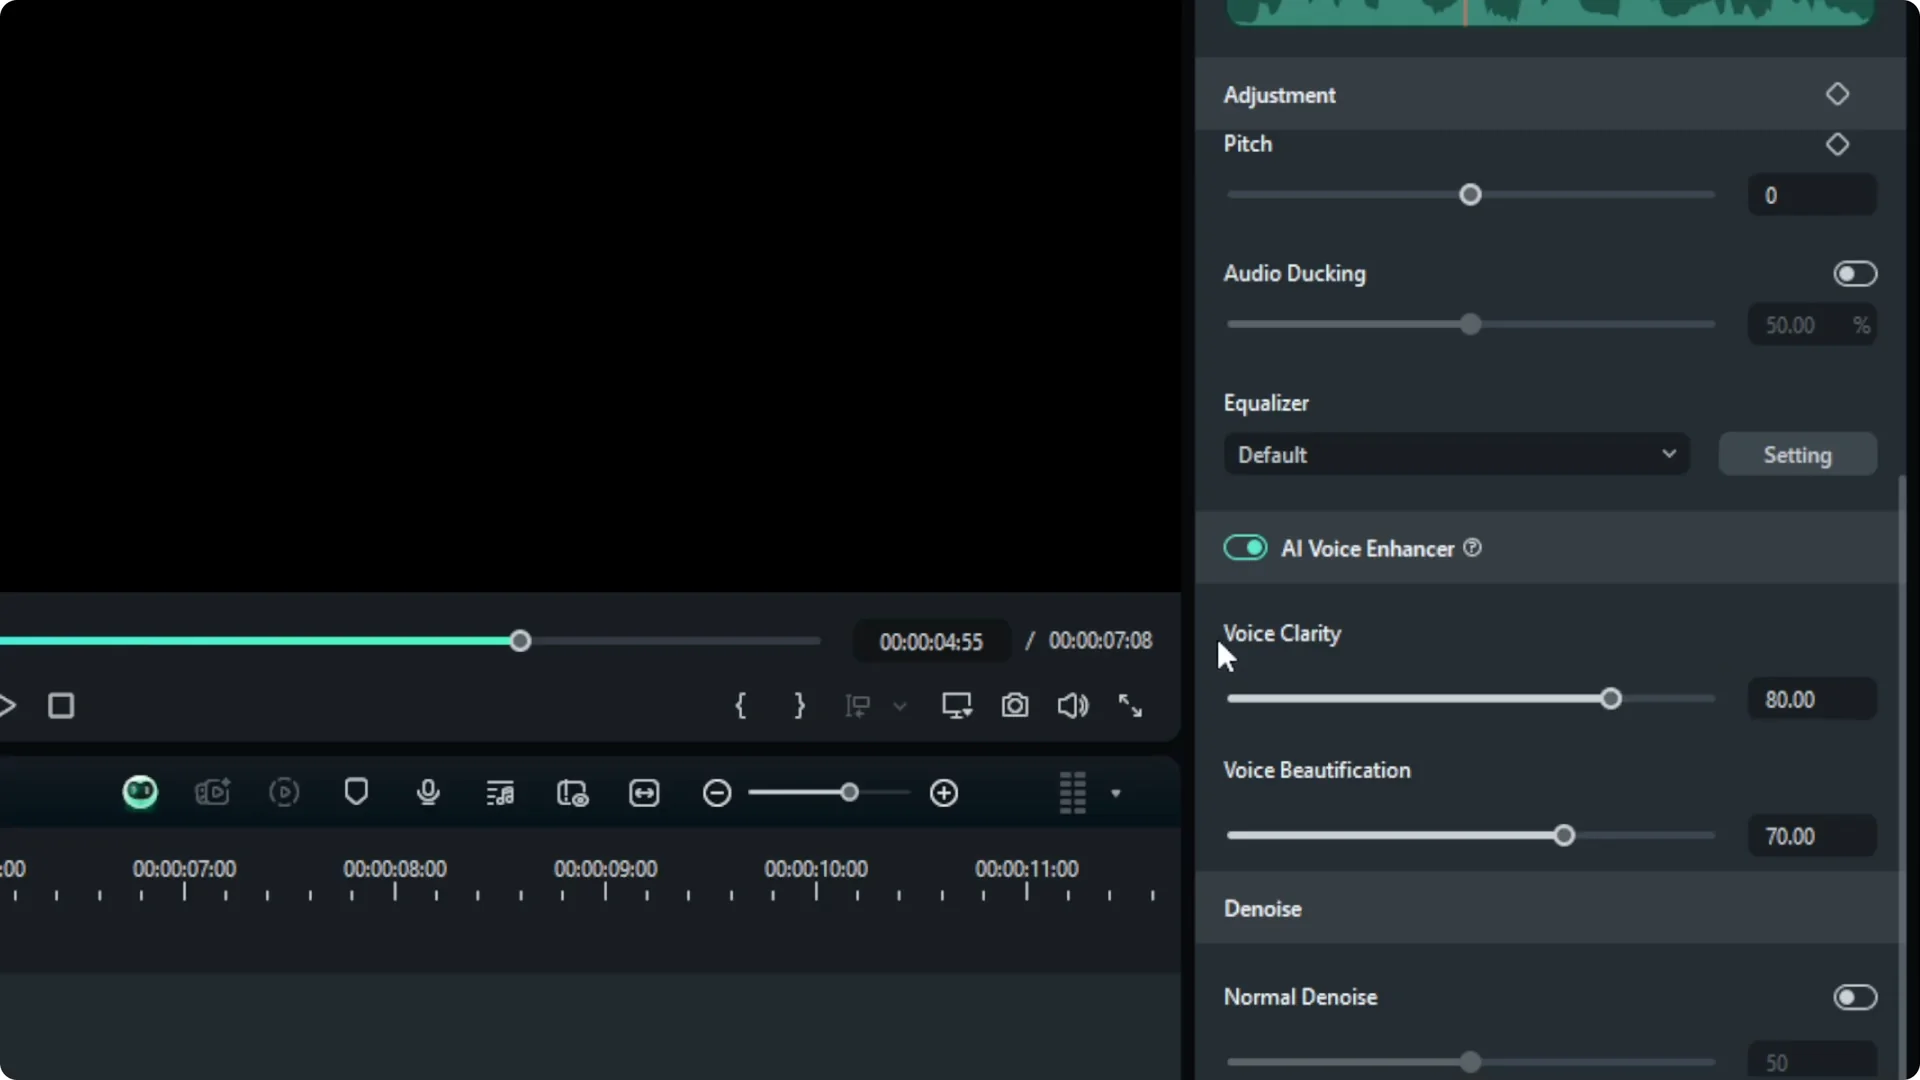Zoom out of the timeline
1920x1080 pixels.
tap(716, 793)
